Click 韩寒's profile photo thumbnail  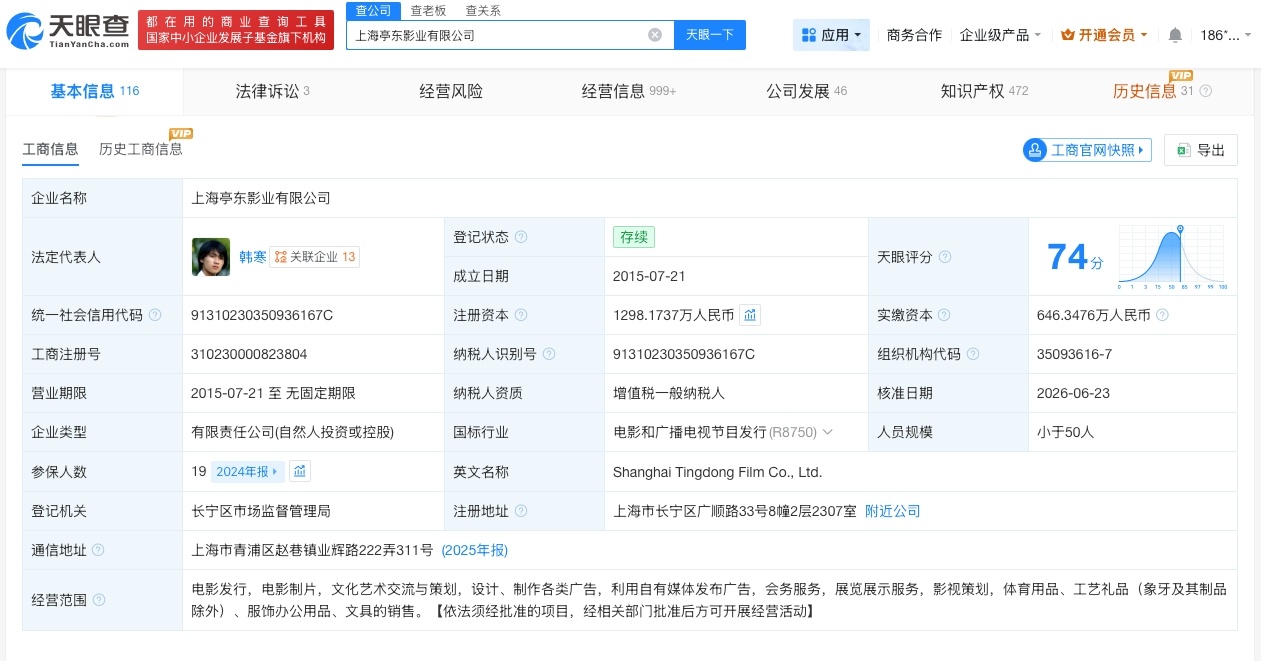211,257
